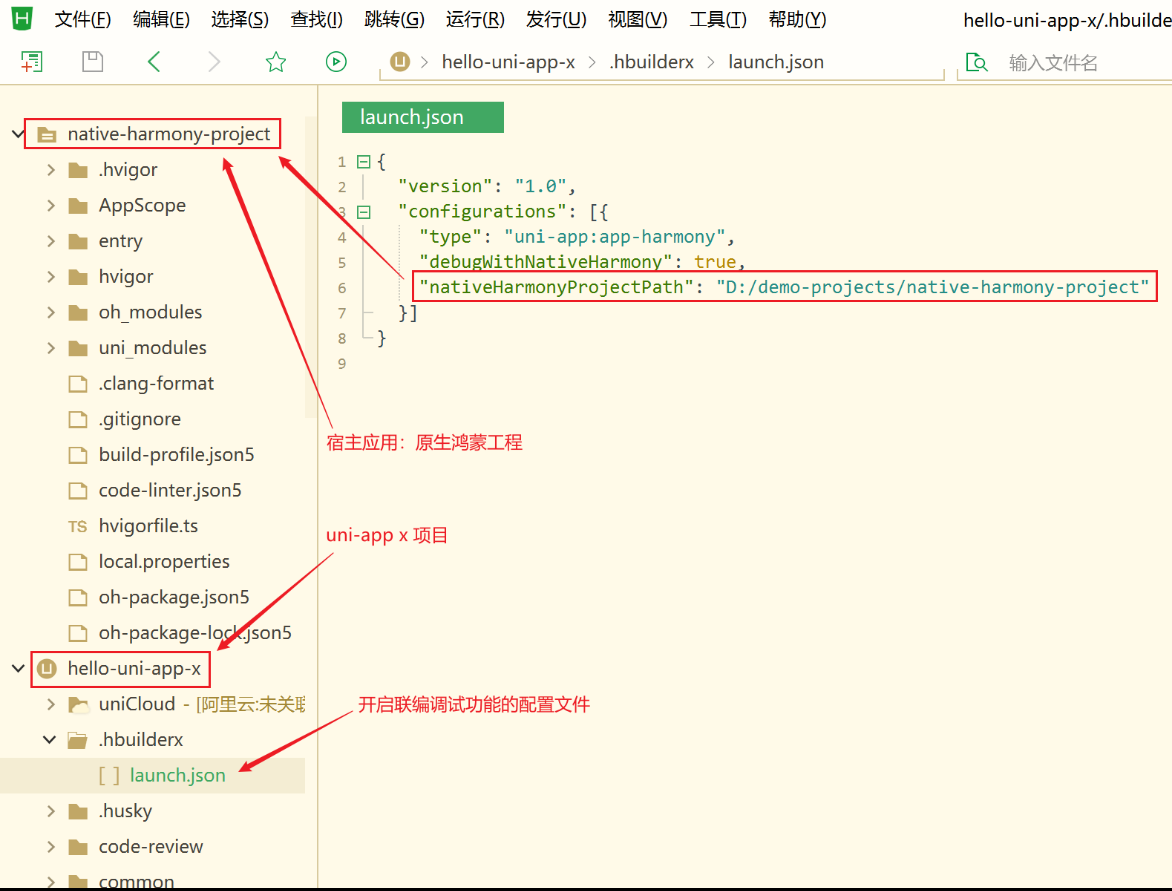Open the 查找(I) menu
The width and height of the screenshot is (1172, 891).
coord(317,19)
